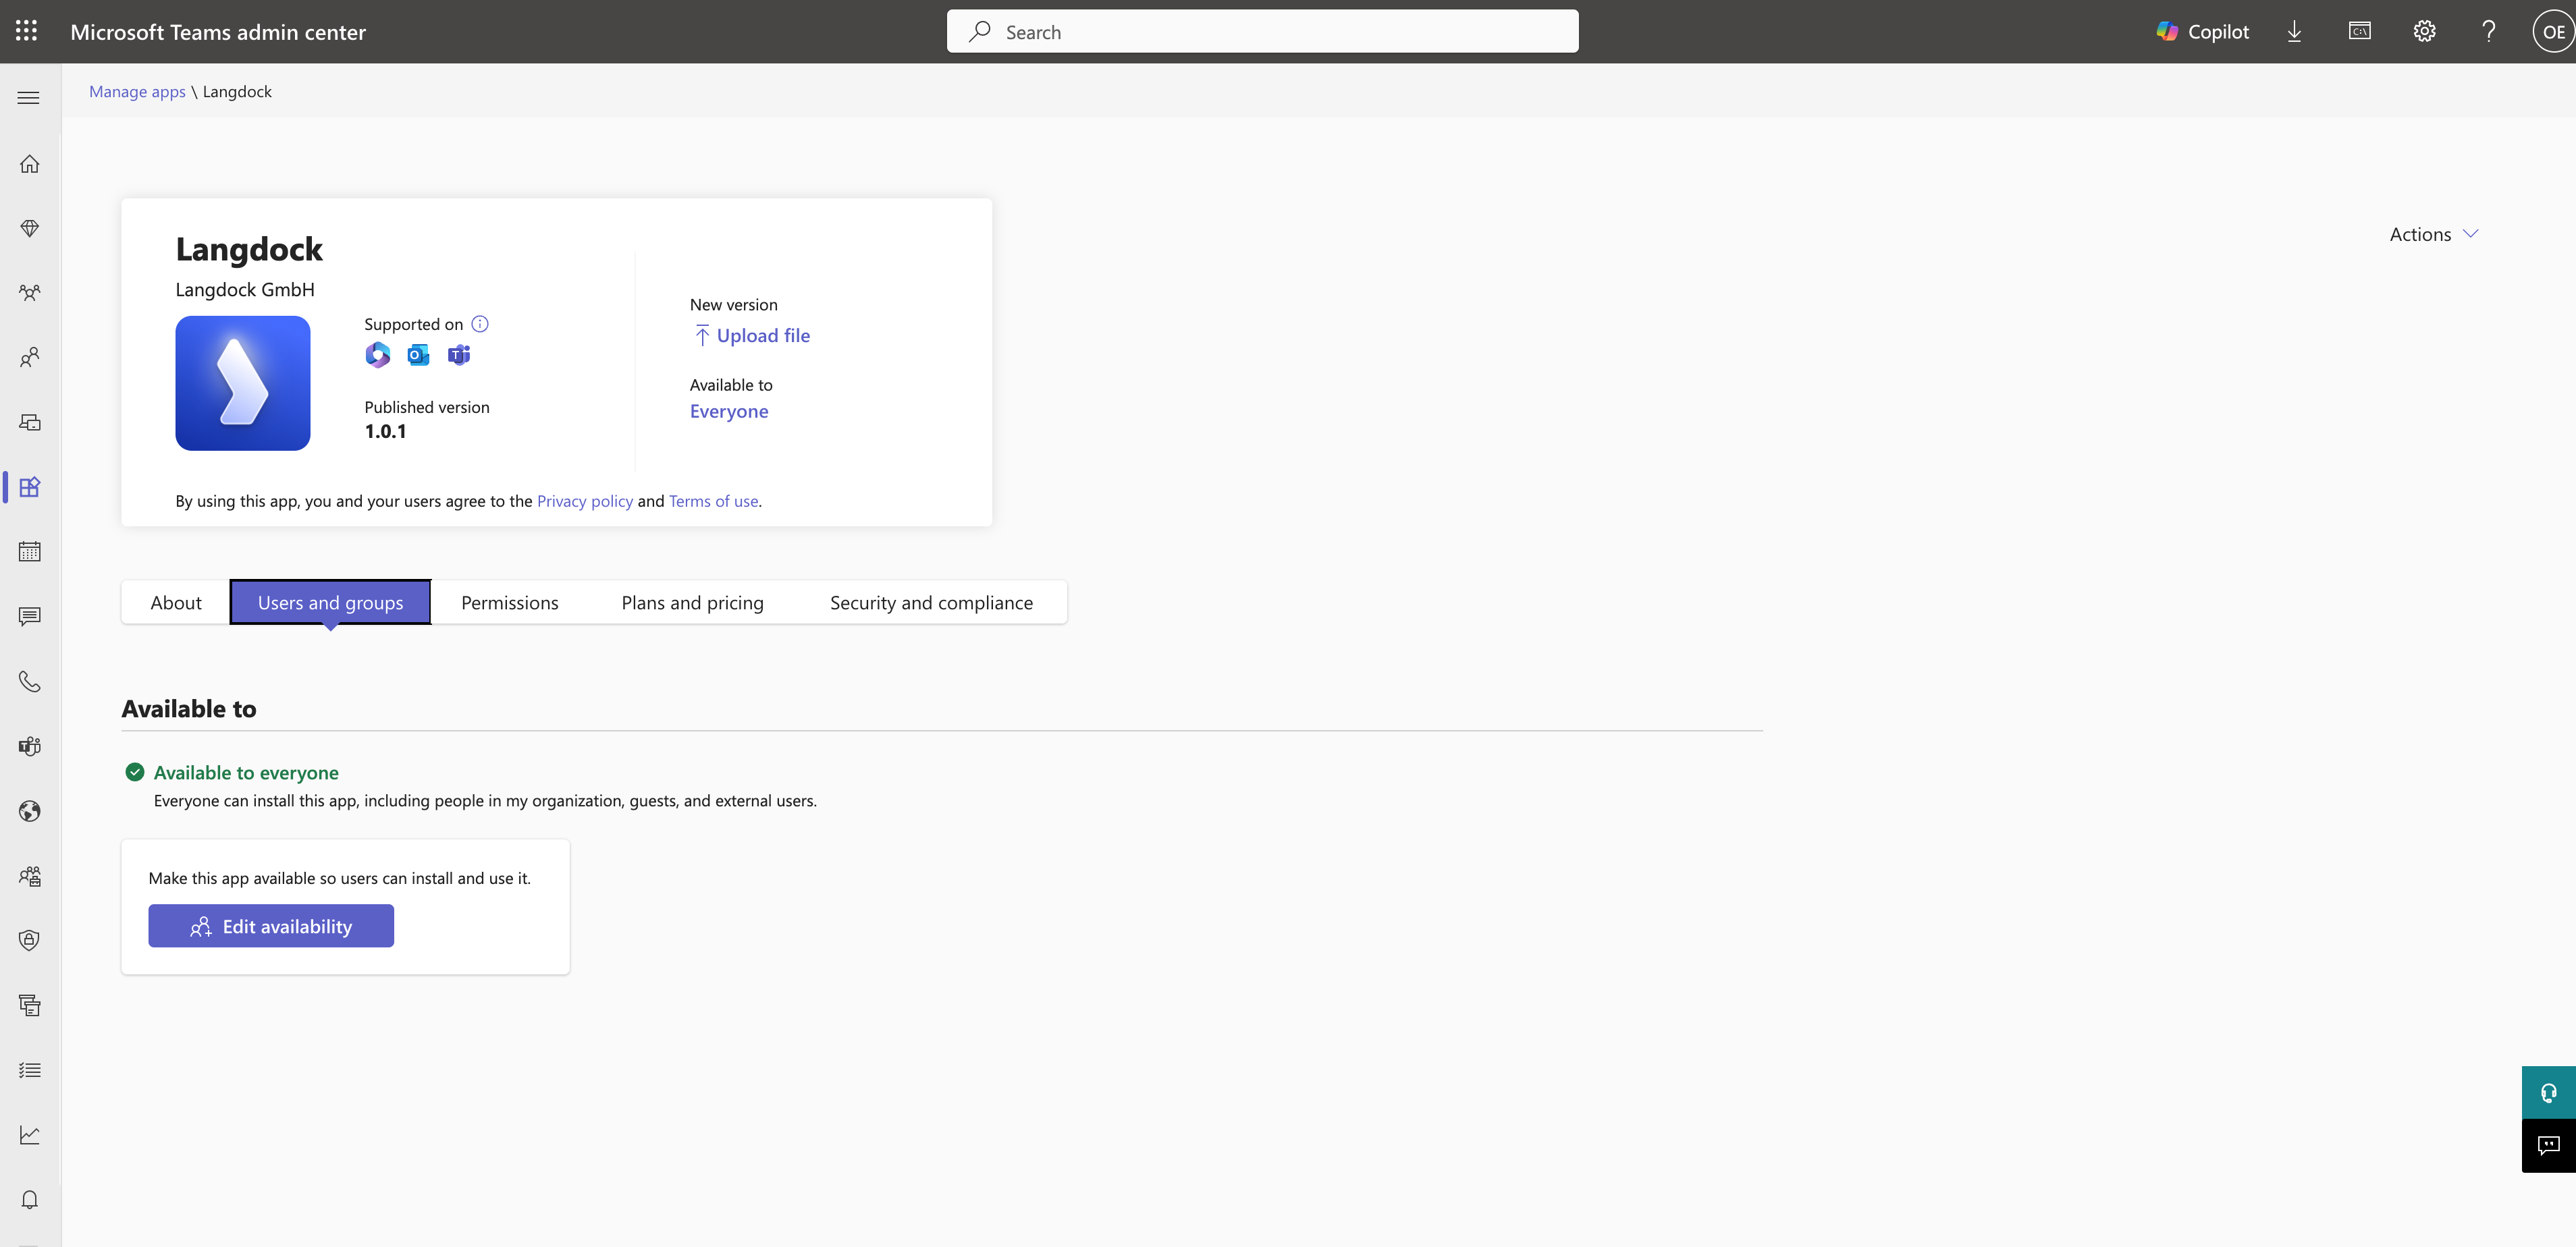The width and height of the screenshot is (2576, 1247).
Task: Expand the Actions dropdown
Action: coord(2433,234)
